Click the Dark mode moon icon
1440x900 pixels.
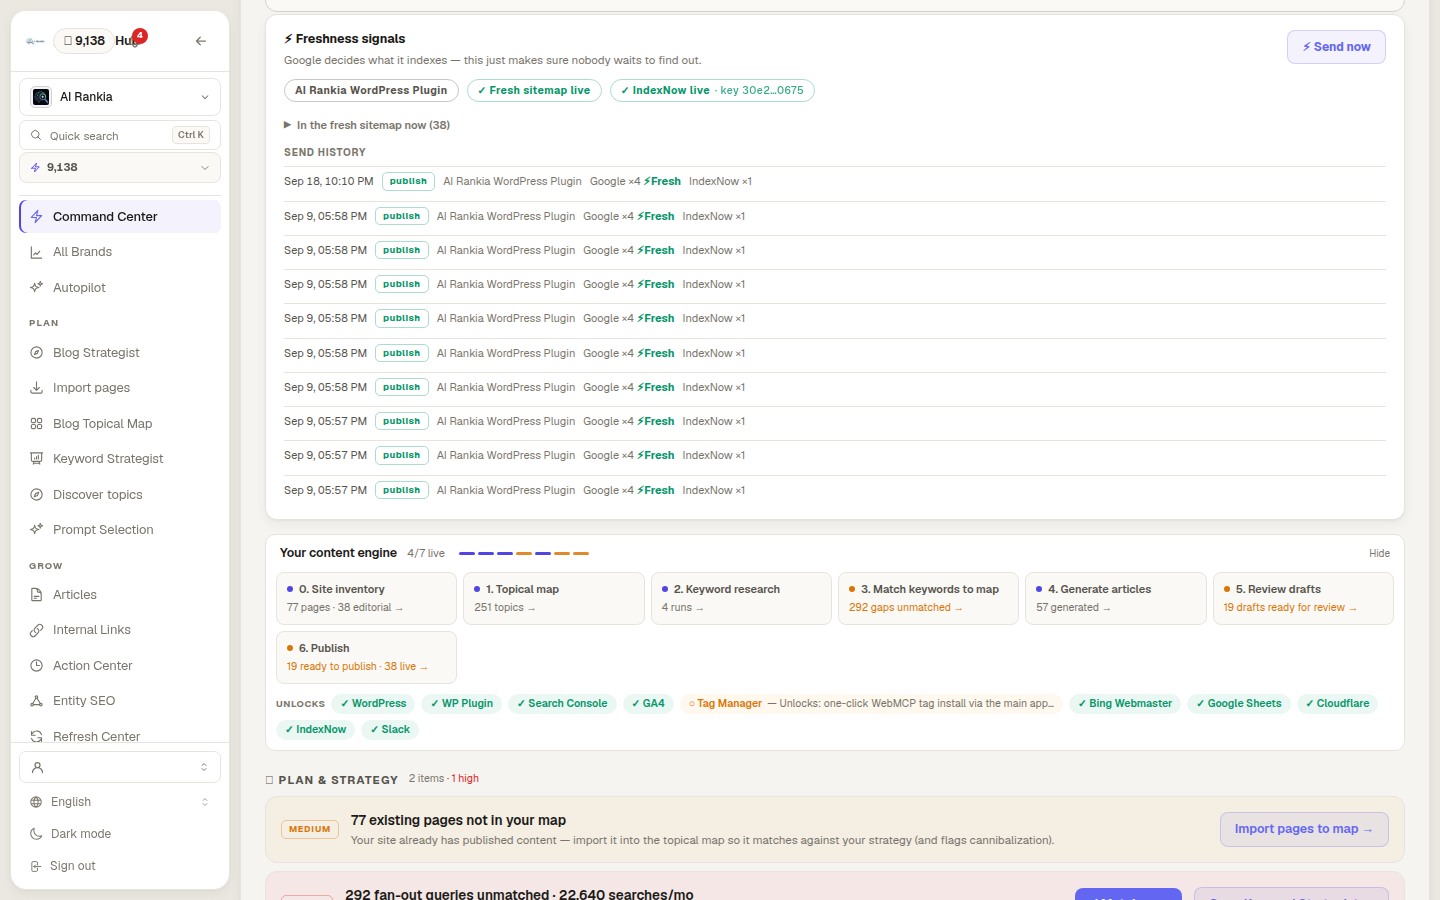click(36, 834)
